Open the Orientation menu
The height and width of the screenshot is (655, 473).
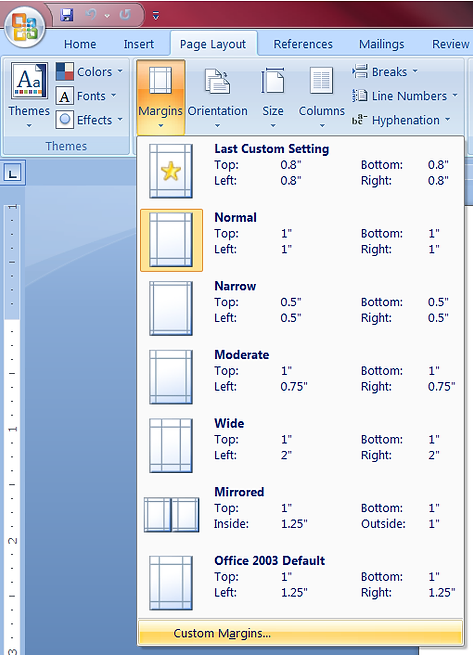217,97
